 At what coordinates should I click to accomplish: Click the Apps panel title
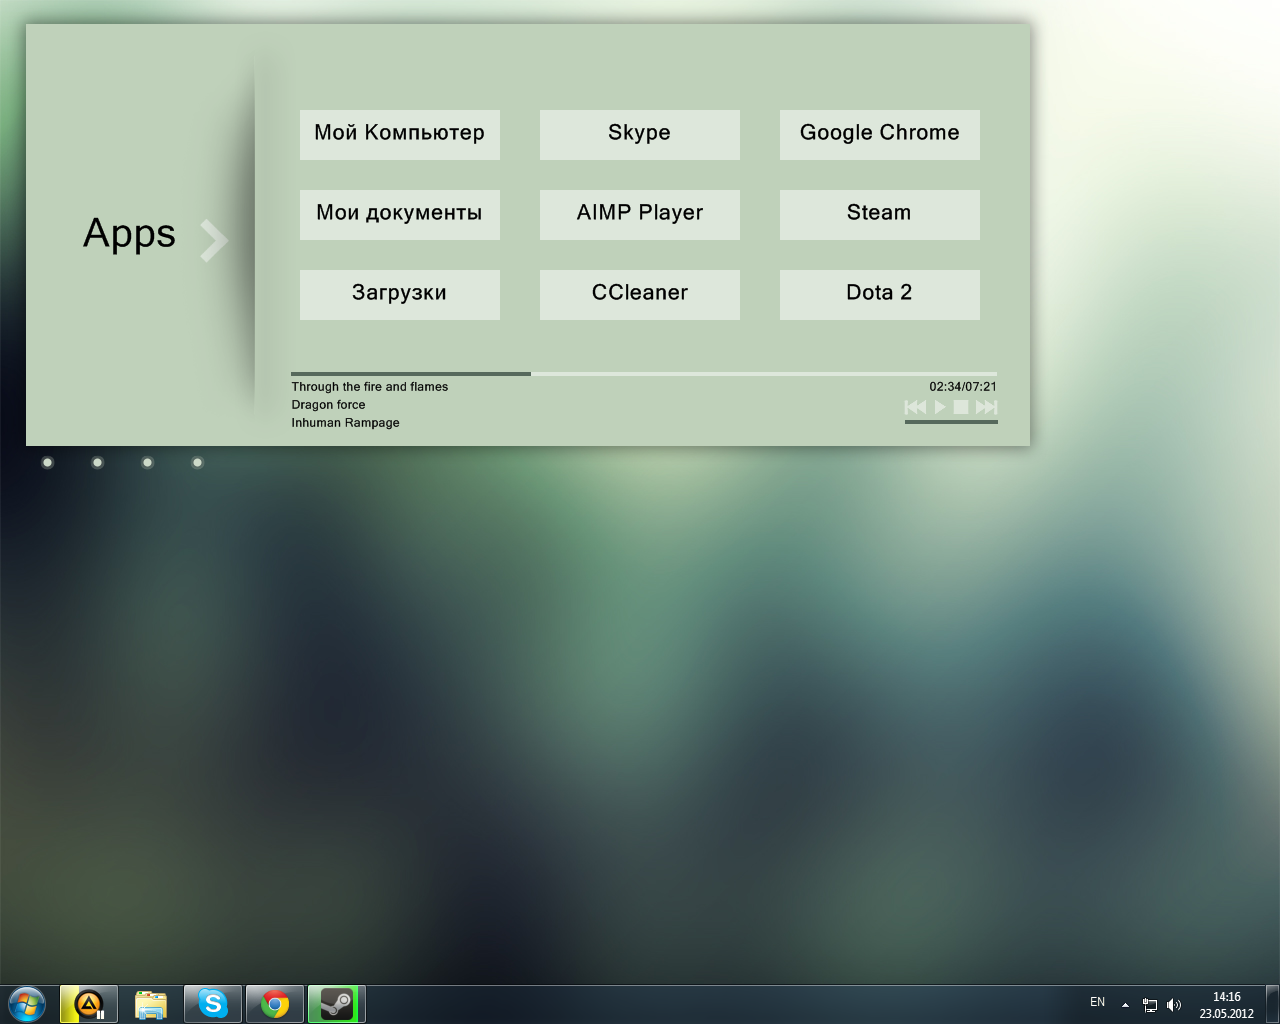[x=130, y=234]
